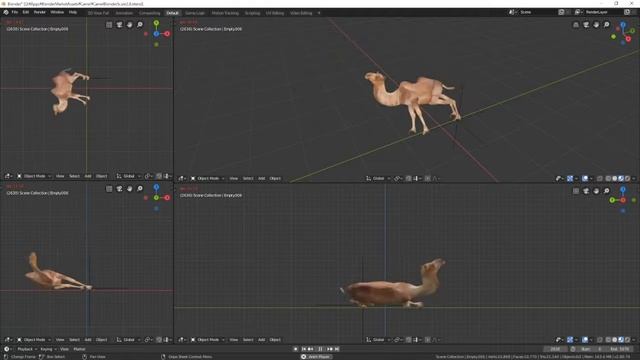Toggle perspective/orthographic in the upper-right viewport

coord(576,25)
